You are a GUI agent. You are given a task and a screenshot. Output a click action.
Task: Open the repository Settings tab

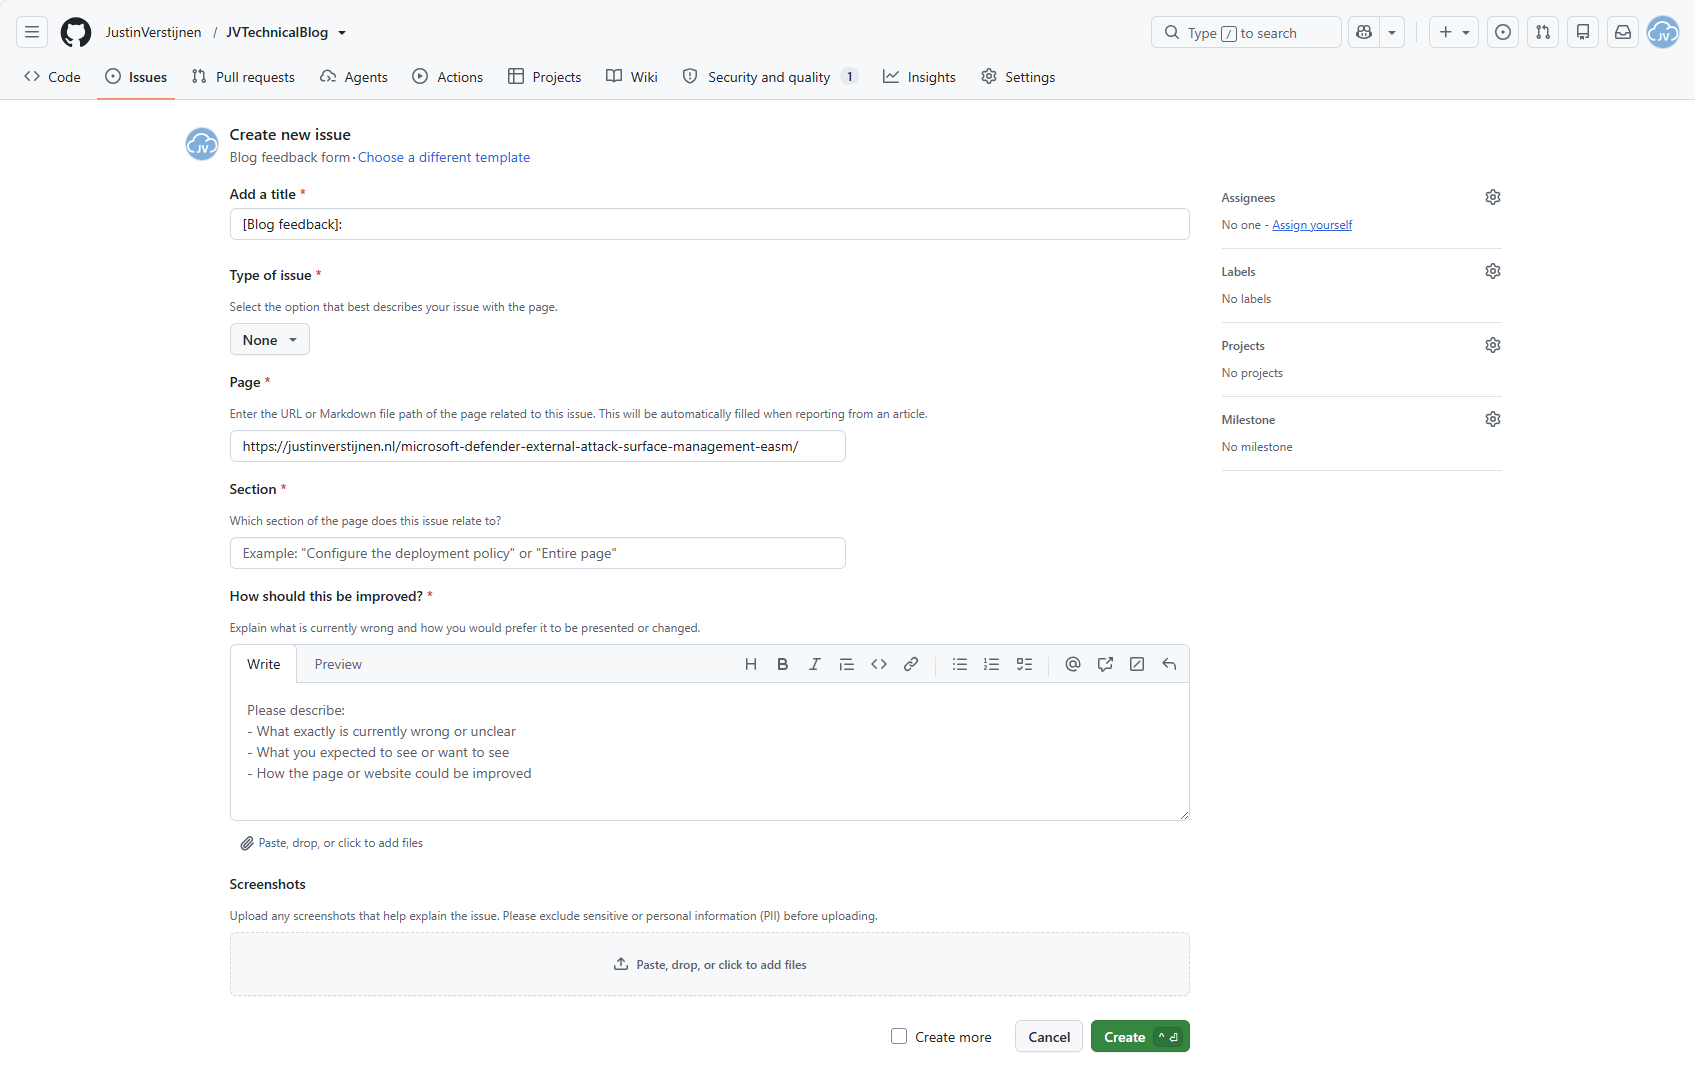pos(1018,77)
